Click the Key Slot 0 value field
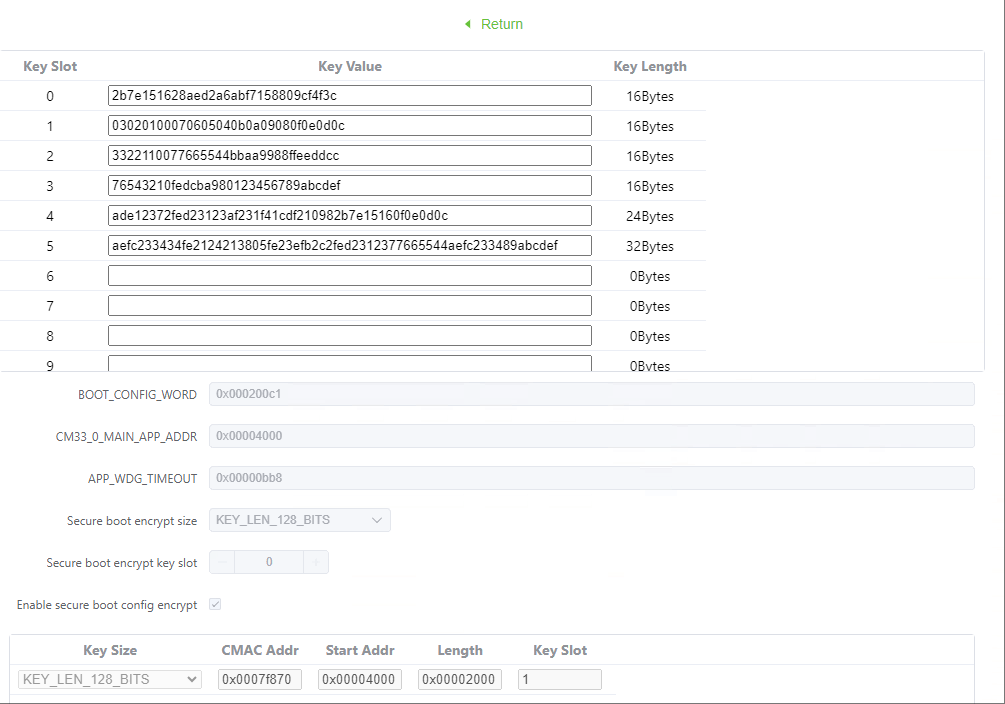The width and height of the screenshot is (1005, 704). pyautogui.click(x=349, y=96)
